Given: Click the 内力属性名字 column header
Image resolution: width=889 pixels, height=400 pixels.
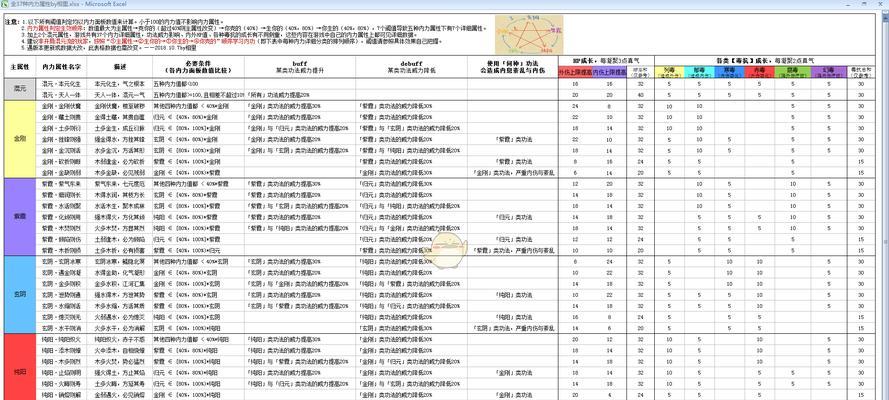Looking at the screenshot, I should pyautogui.click(x=62, y=67).
